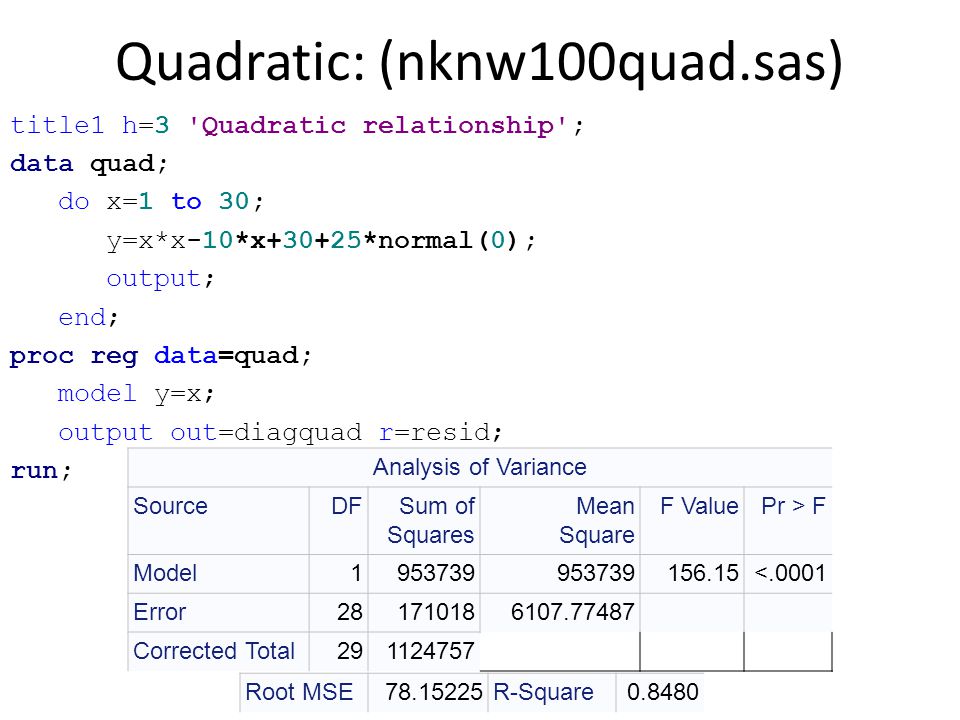
Task: Click the 'Source' column header
Action: 171,506
